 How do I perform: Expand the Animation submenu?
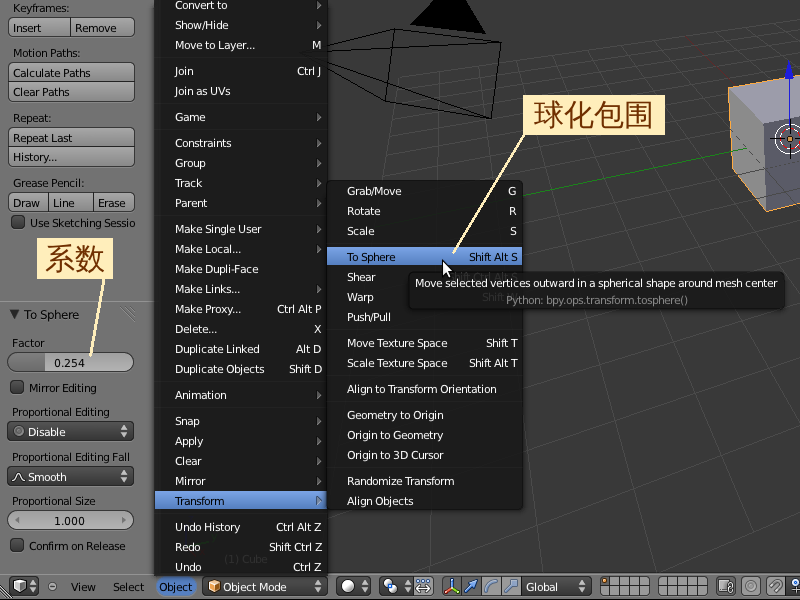coord(240,395)
